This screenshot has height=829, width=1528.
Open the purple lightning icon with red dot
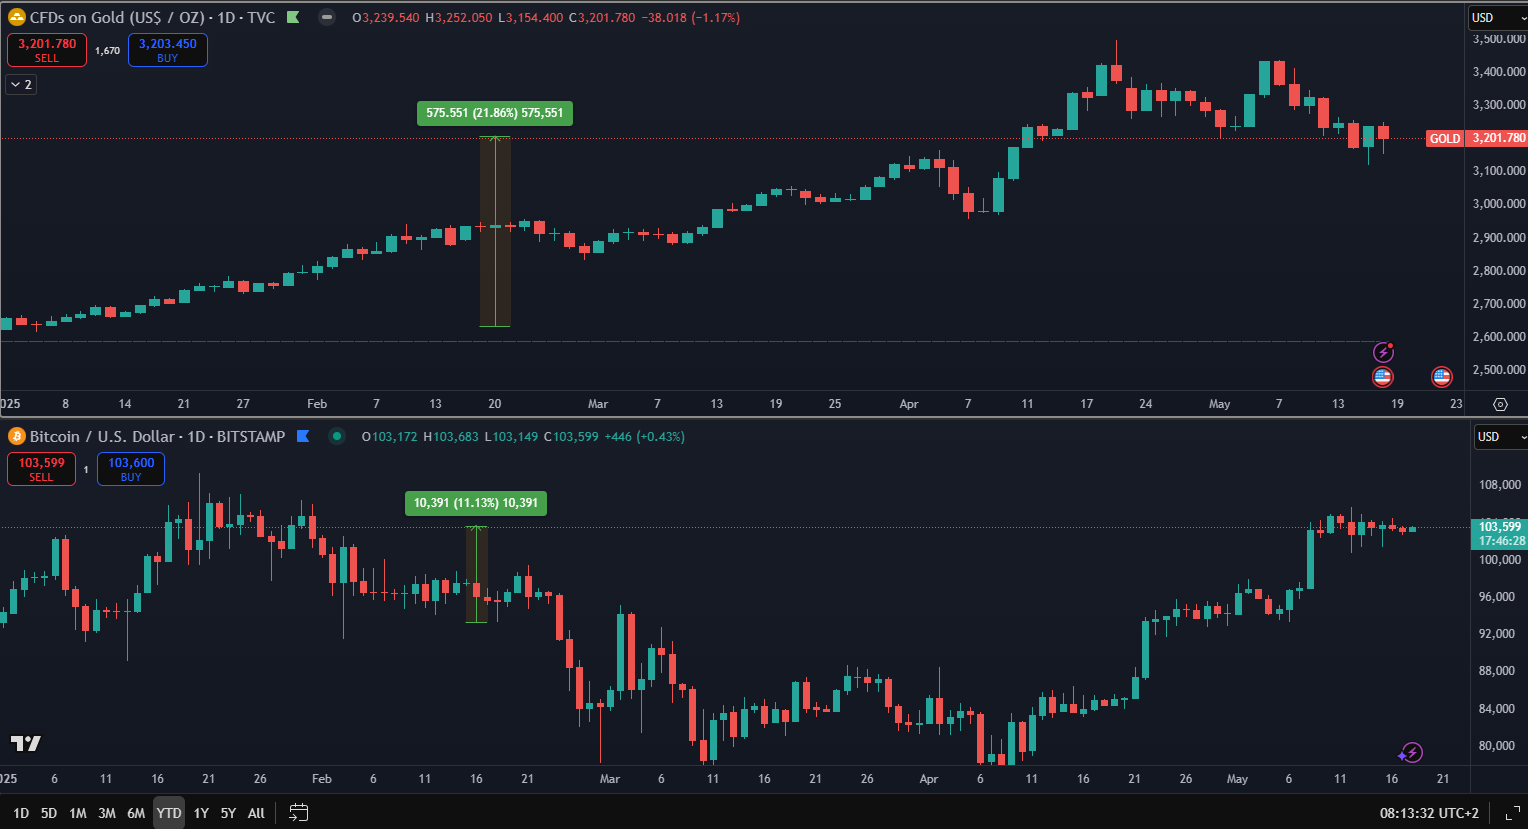point(1384,352)
